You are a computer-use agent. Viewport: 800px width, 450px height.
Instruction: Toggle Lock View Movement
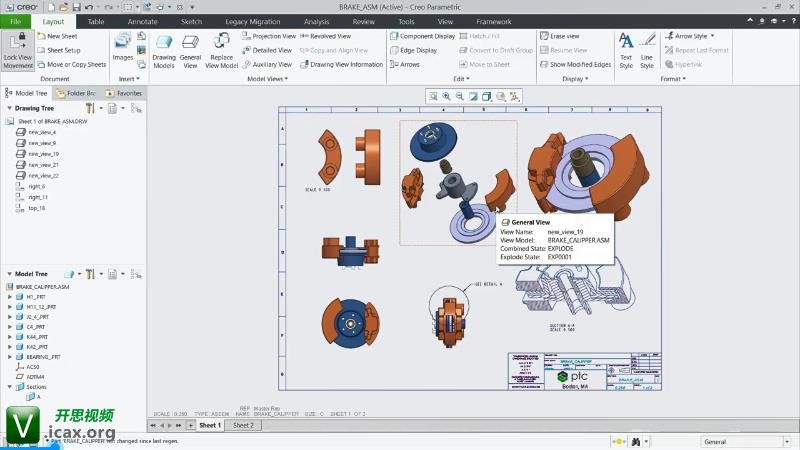click(x=17, y=50)
